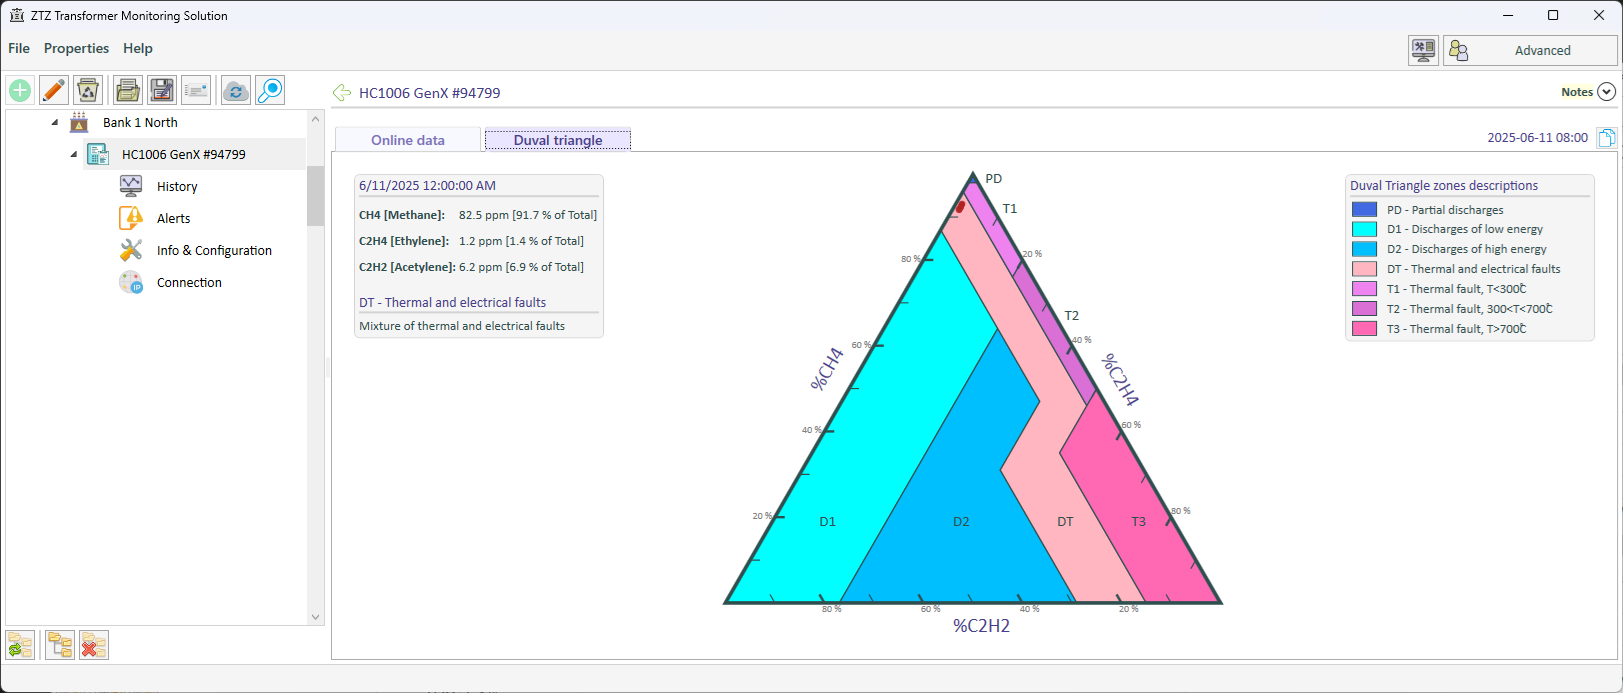
Task: Click the remove tree icon with red X
Action: coord(93,646)
